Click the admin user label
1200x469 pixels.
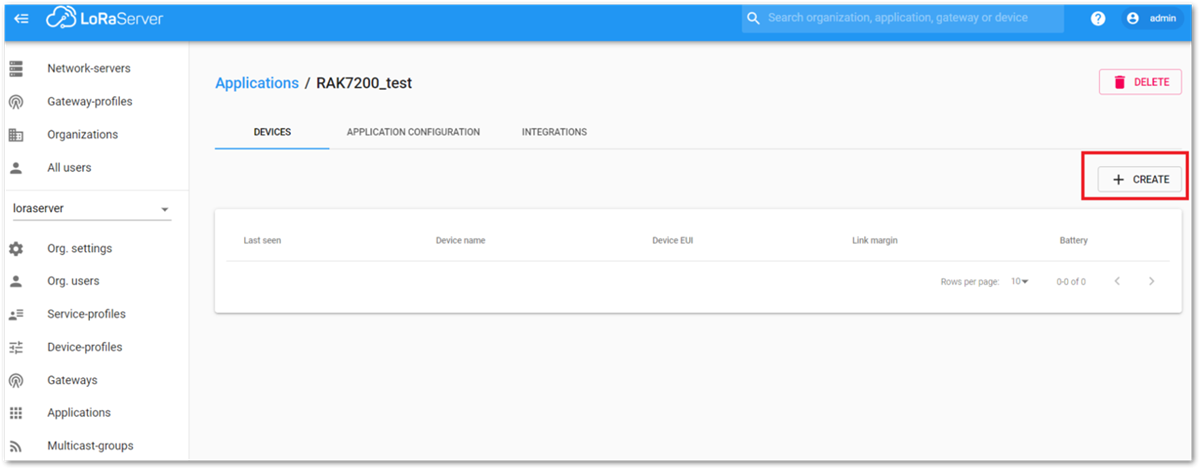(1163, 18)
